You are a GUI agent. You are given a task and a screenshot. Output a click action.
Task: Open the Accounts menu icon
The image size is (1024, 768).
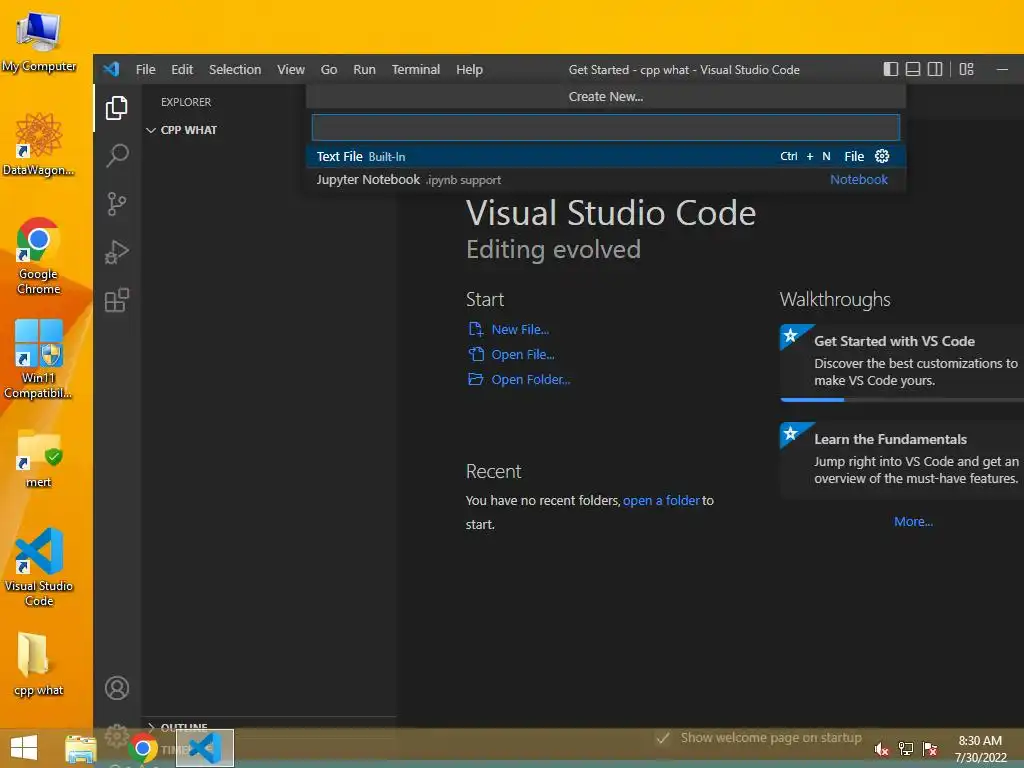click(x=117, y=688)
